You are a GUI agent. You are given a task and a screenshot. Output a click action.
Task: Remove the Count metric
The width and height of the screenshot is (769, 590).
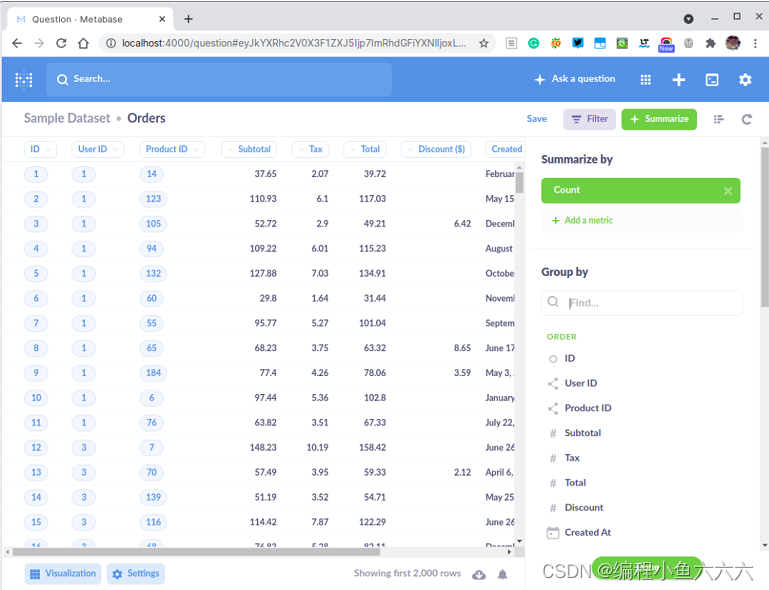point(728,191)
